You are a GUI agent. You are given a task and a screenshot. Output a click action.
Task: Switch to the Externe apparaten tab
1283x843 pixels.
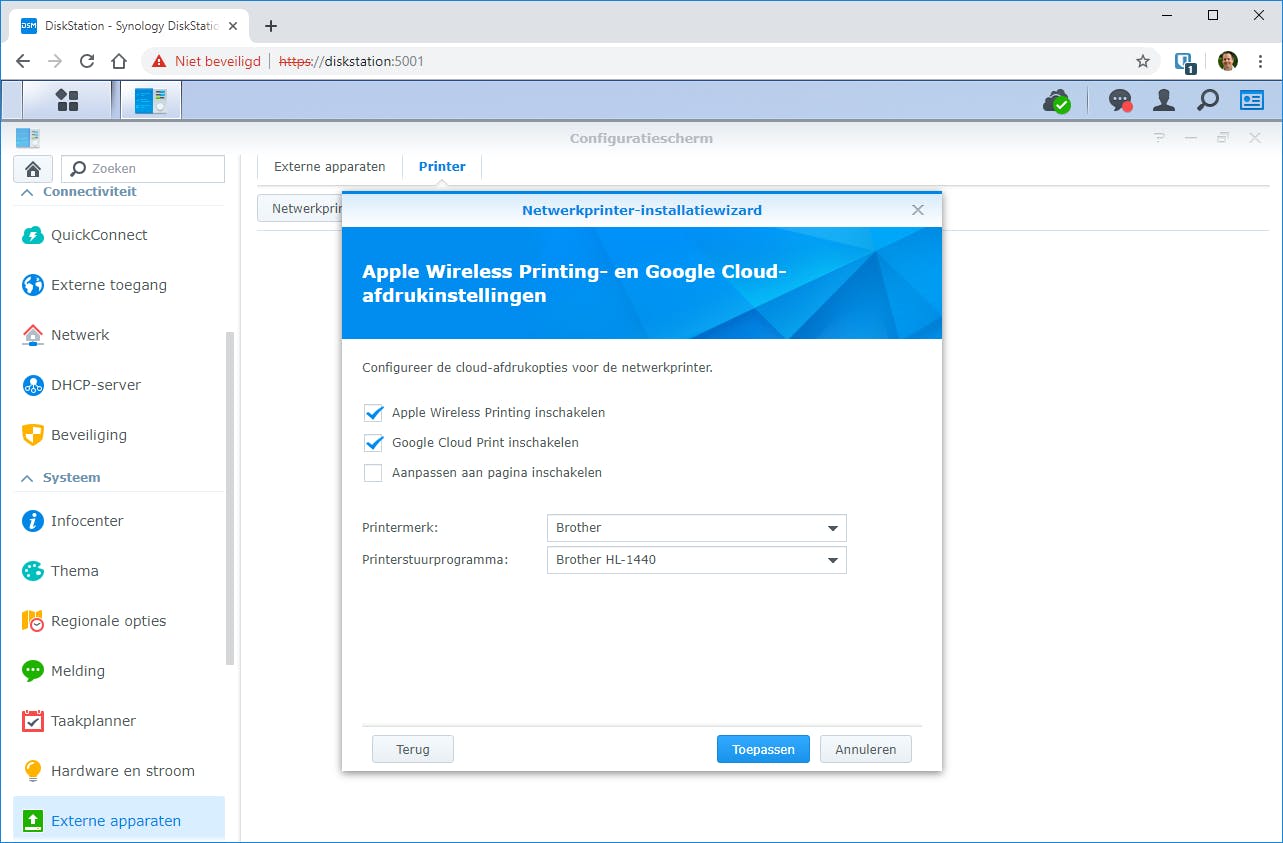coord(328,166)
